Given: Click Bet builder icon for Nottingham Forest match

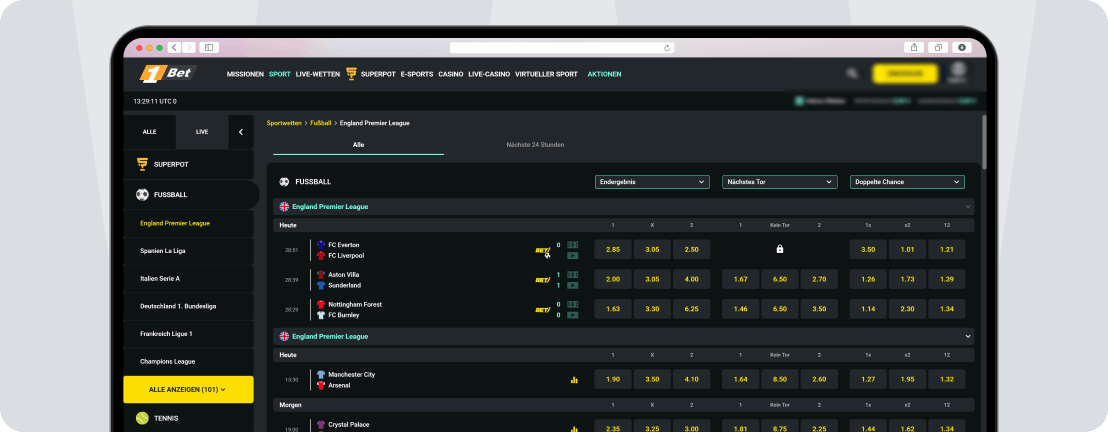Looking at the screenshot, I should [x=543, y=310].
